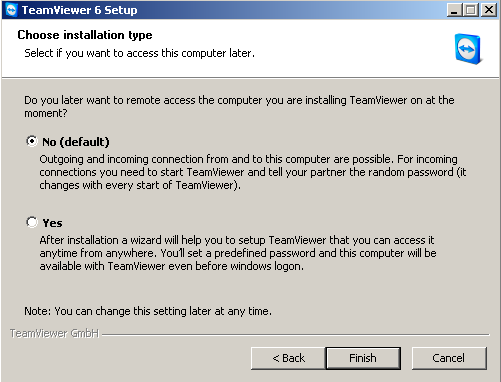Click the TeamViewer GmbH branding label
Viewport: 501px width, 382px height.
pyautogui.click(x=55, y=333)
